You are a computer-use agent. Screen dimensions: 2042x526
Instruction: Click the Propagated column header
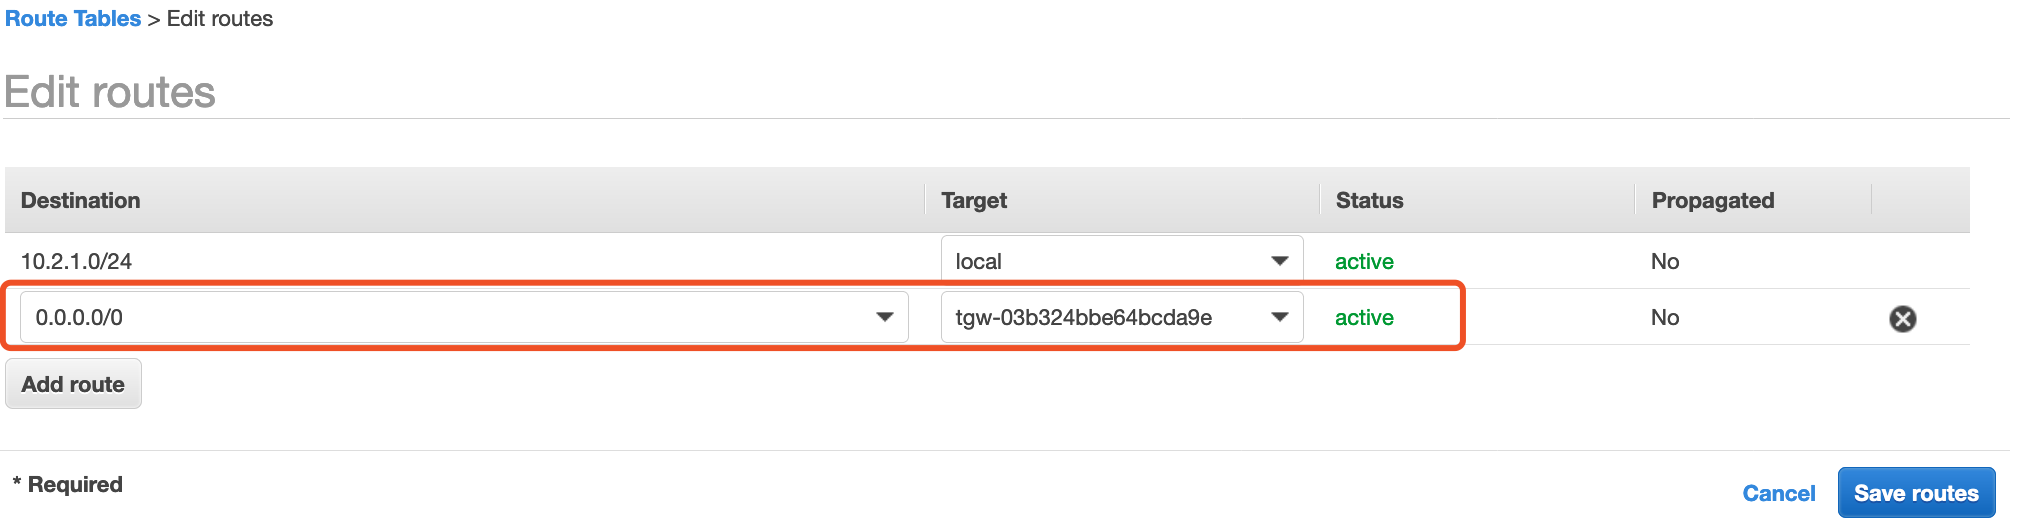1712,200
